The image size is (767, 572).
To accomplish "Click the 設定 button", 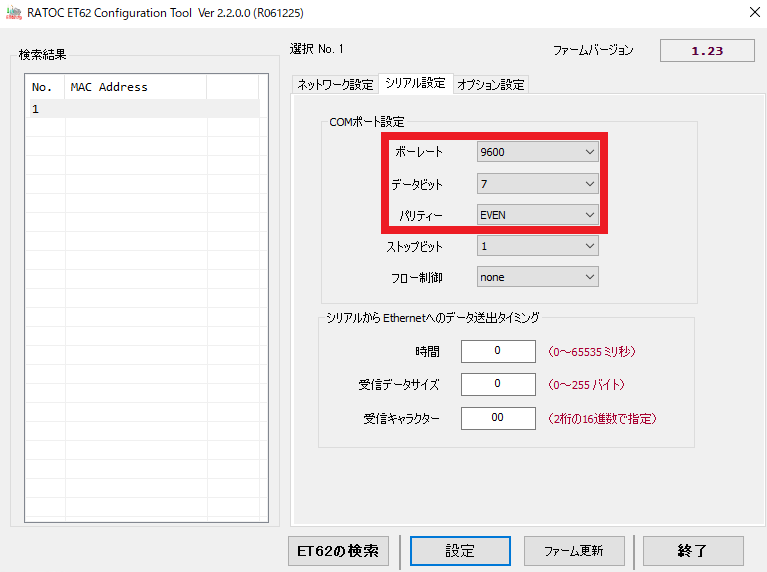I will 460,551.
